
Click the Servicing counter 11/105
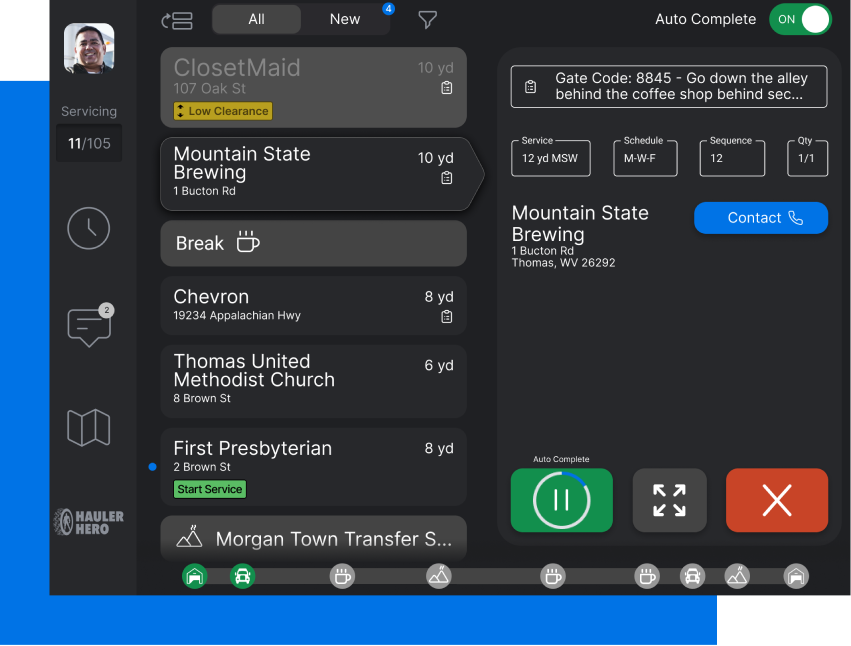point(89,143)
